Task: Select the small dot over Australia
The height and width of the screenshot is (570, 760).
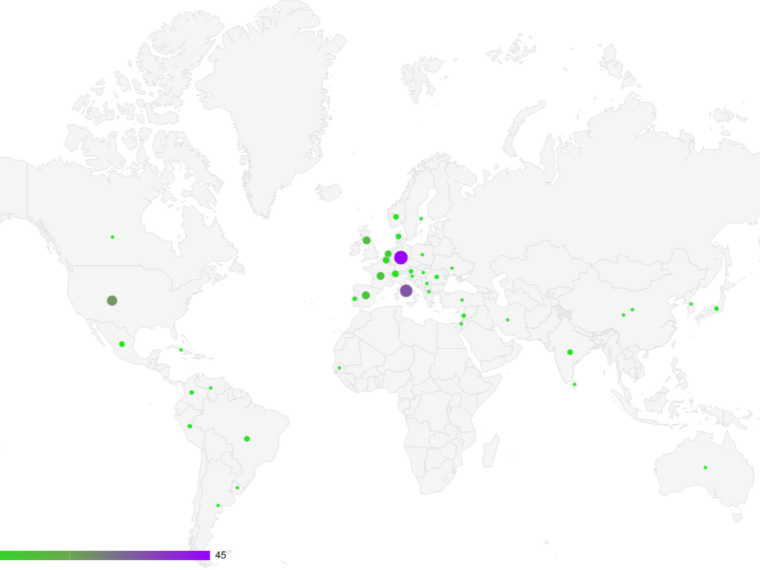Action: coord(705,468)
